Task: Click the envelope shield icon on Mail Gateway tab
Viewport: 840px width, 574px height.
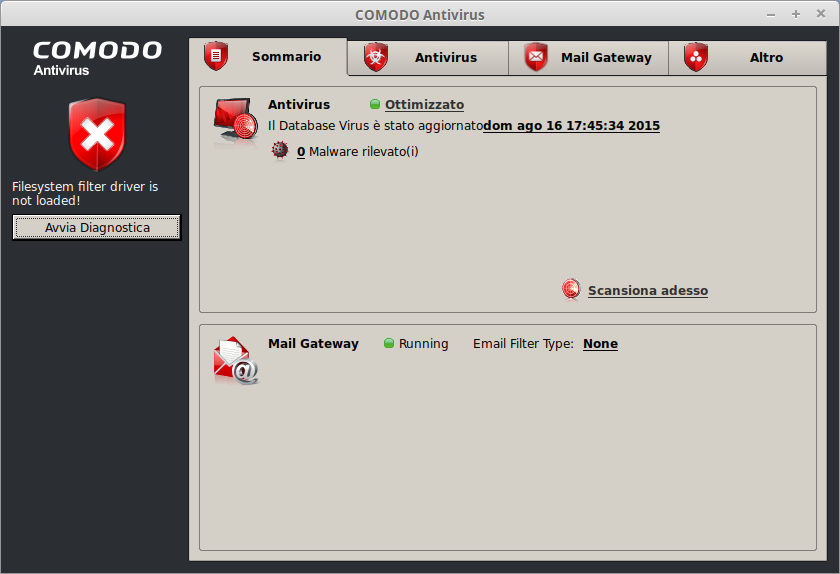Action: 536,57
